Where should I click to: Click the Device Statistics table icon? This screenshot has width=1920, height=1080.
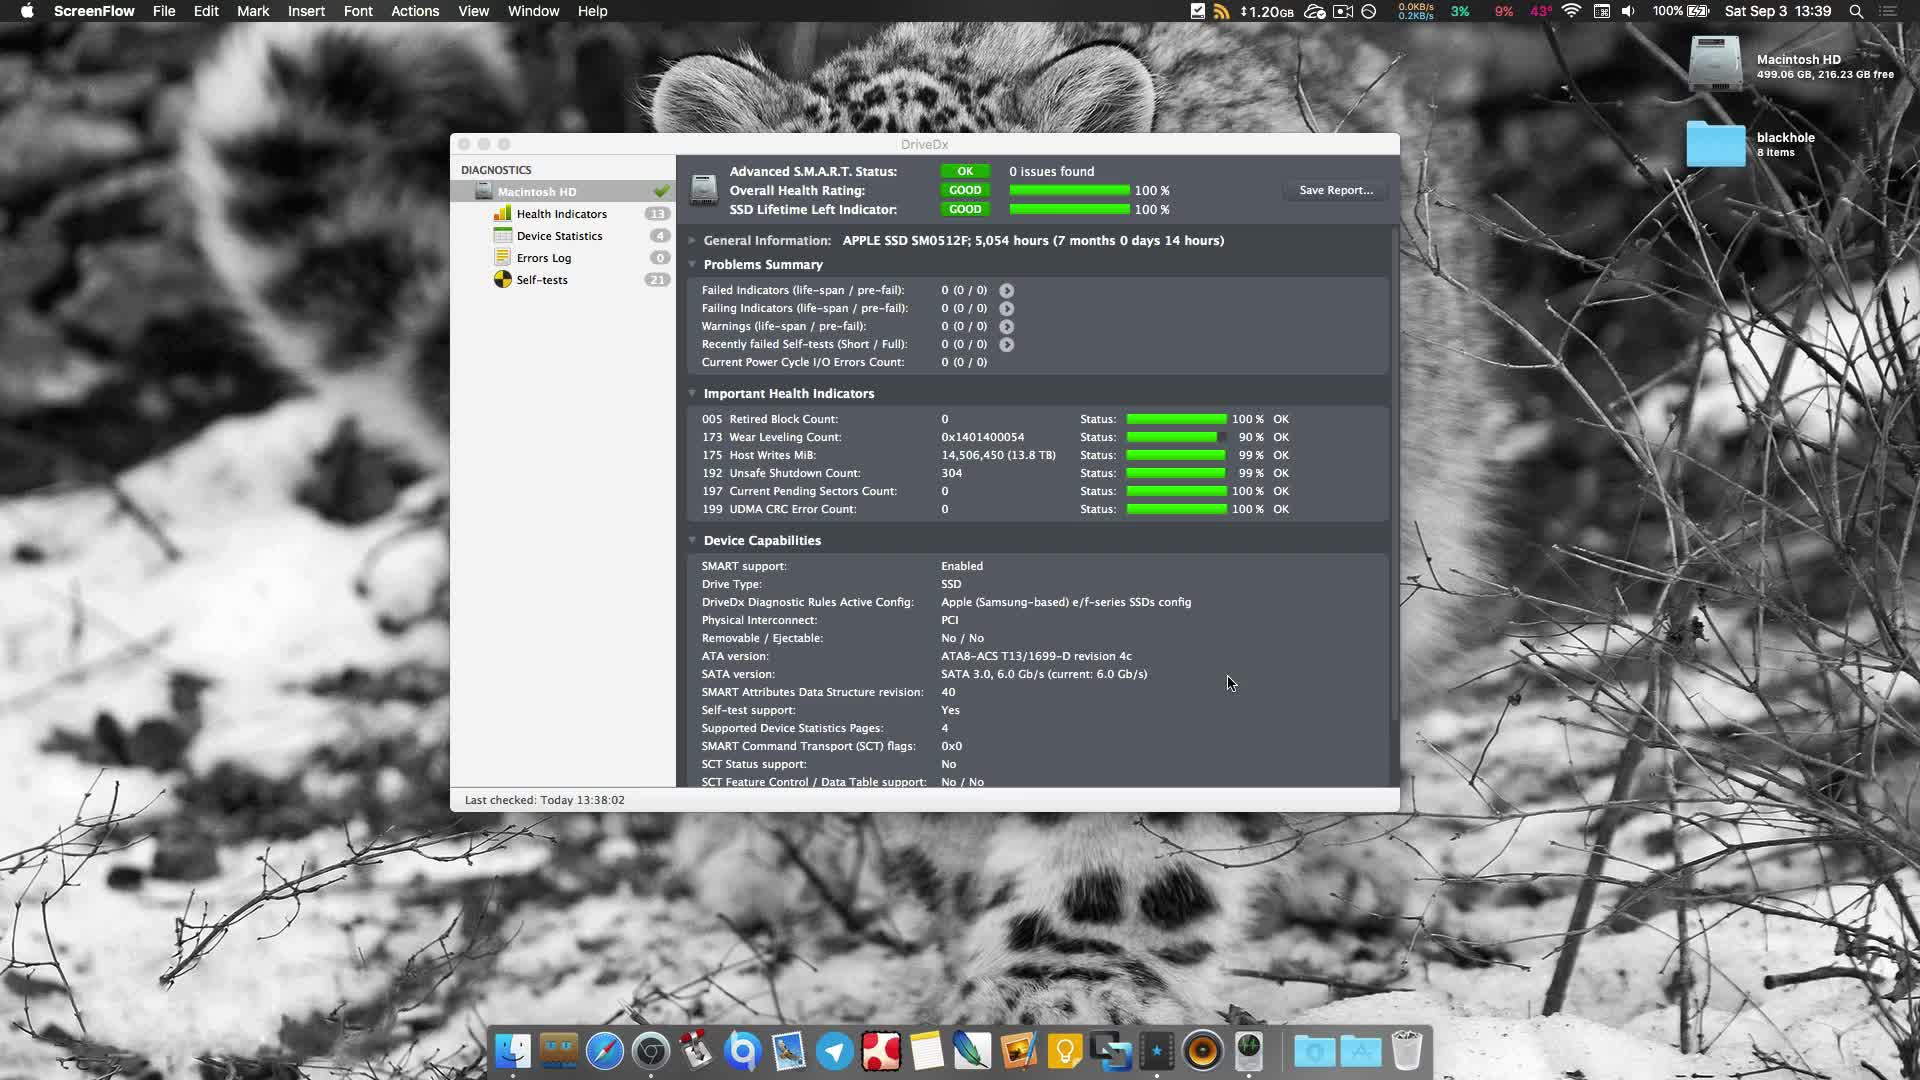click(x=502, y=236)
